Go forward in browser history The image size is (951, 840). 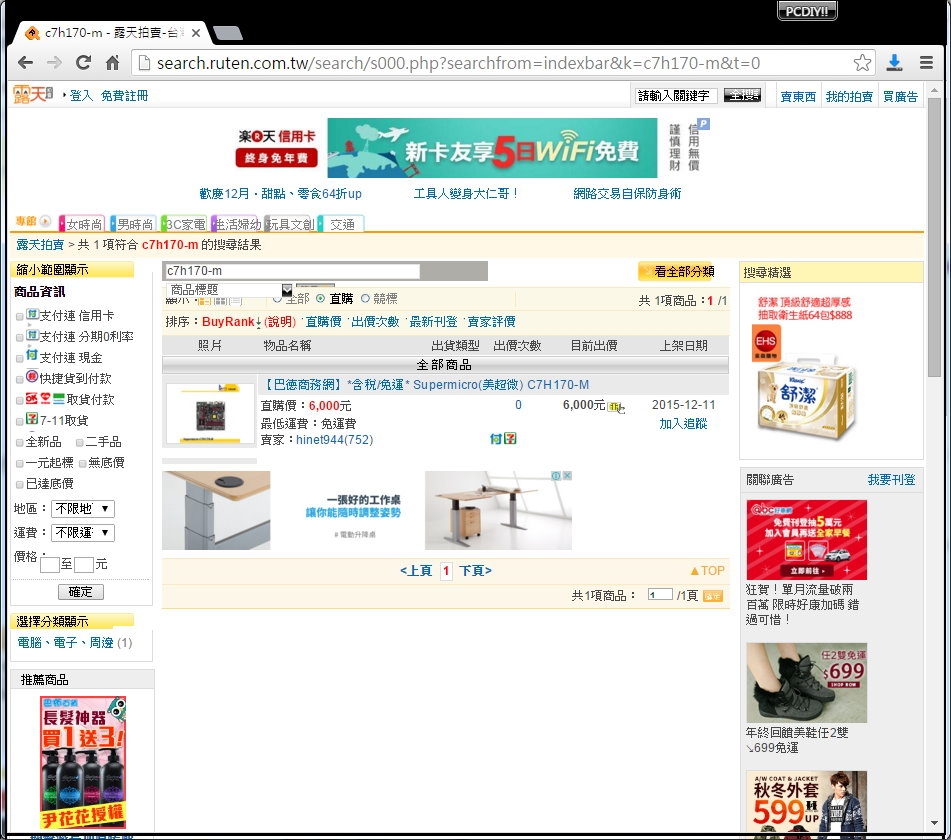click(x=55, y=62)
